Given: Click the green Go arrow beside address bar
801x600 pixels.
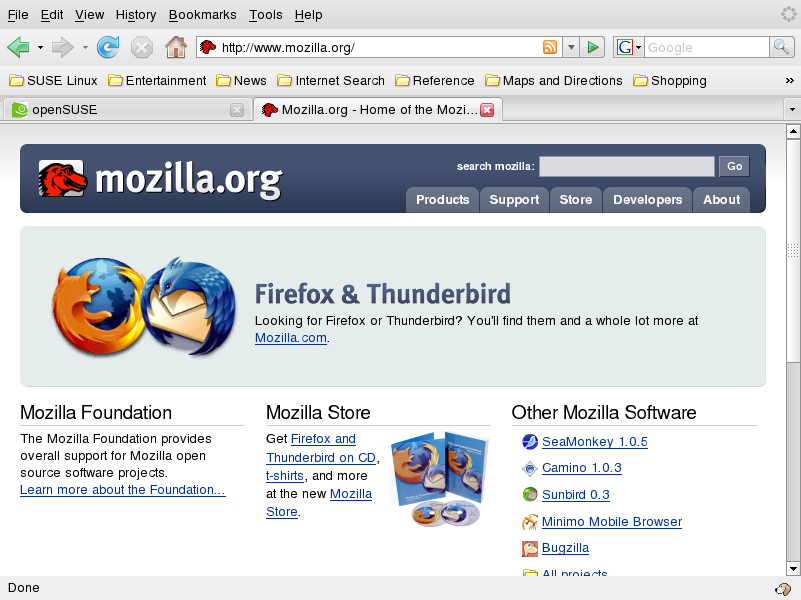Looking at the screenshot, I should coord(593,47).
